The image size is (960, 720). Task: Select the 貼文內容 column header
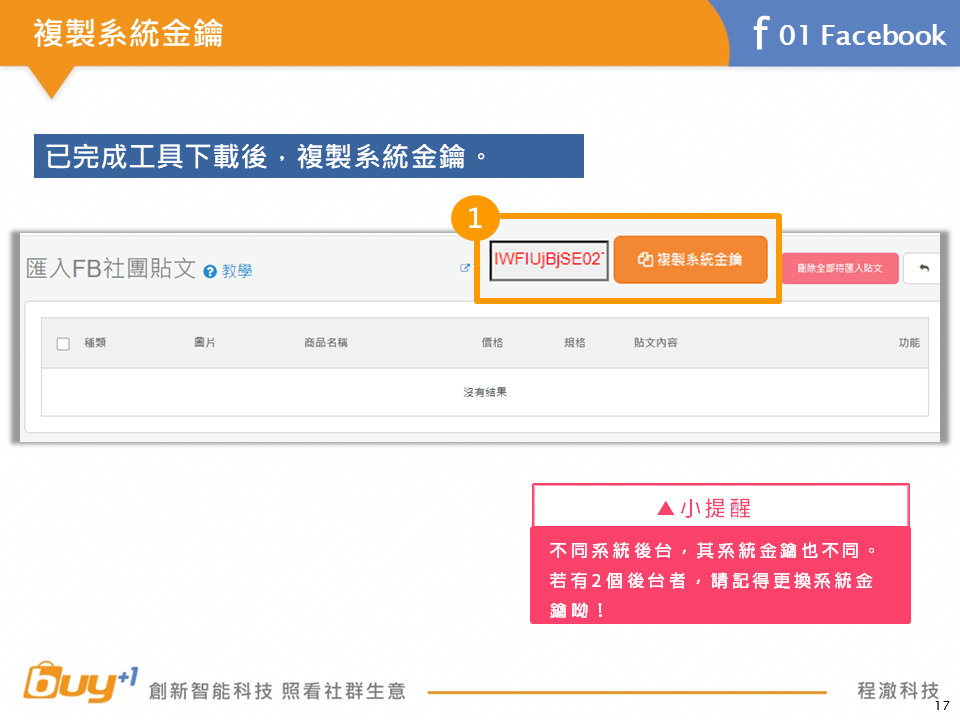[655, 343]
